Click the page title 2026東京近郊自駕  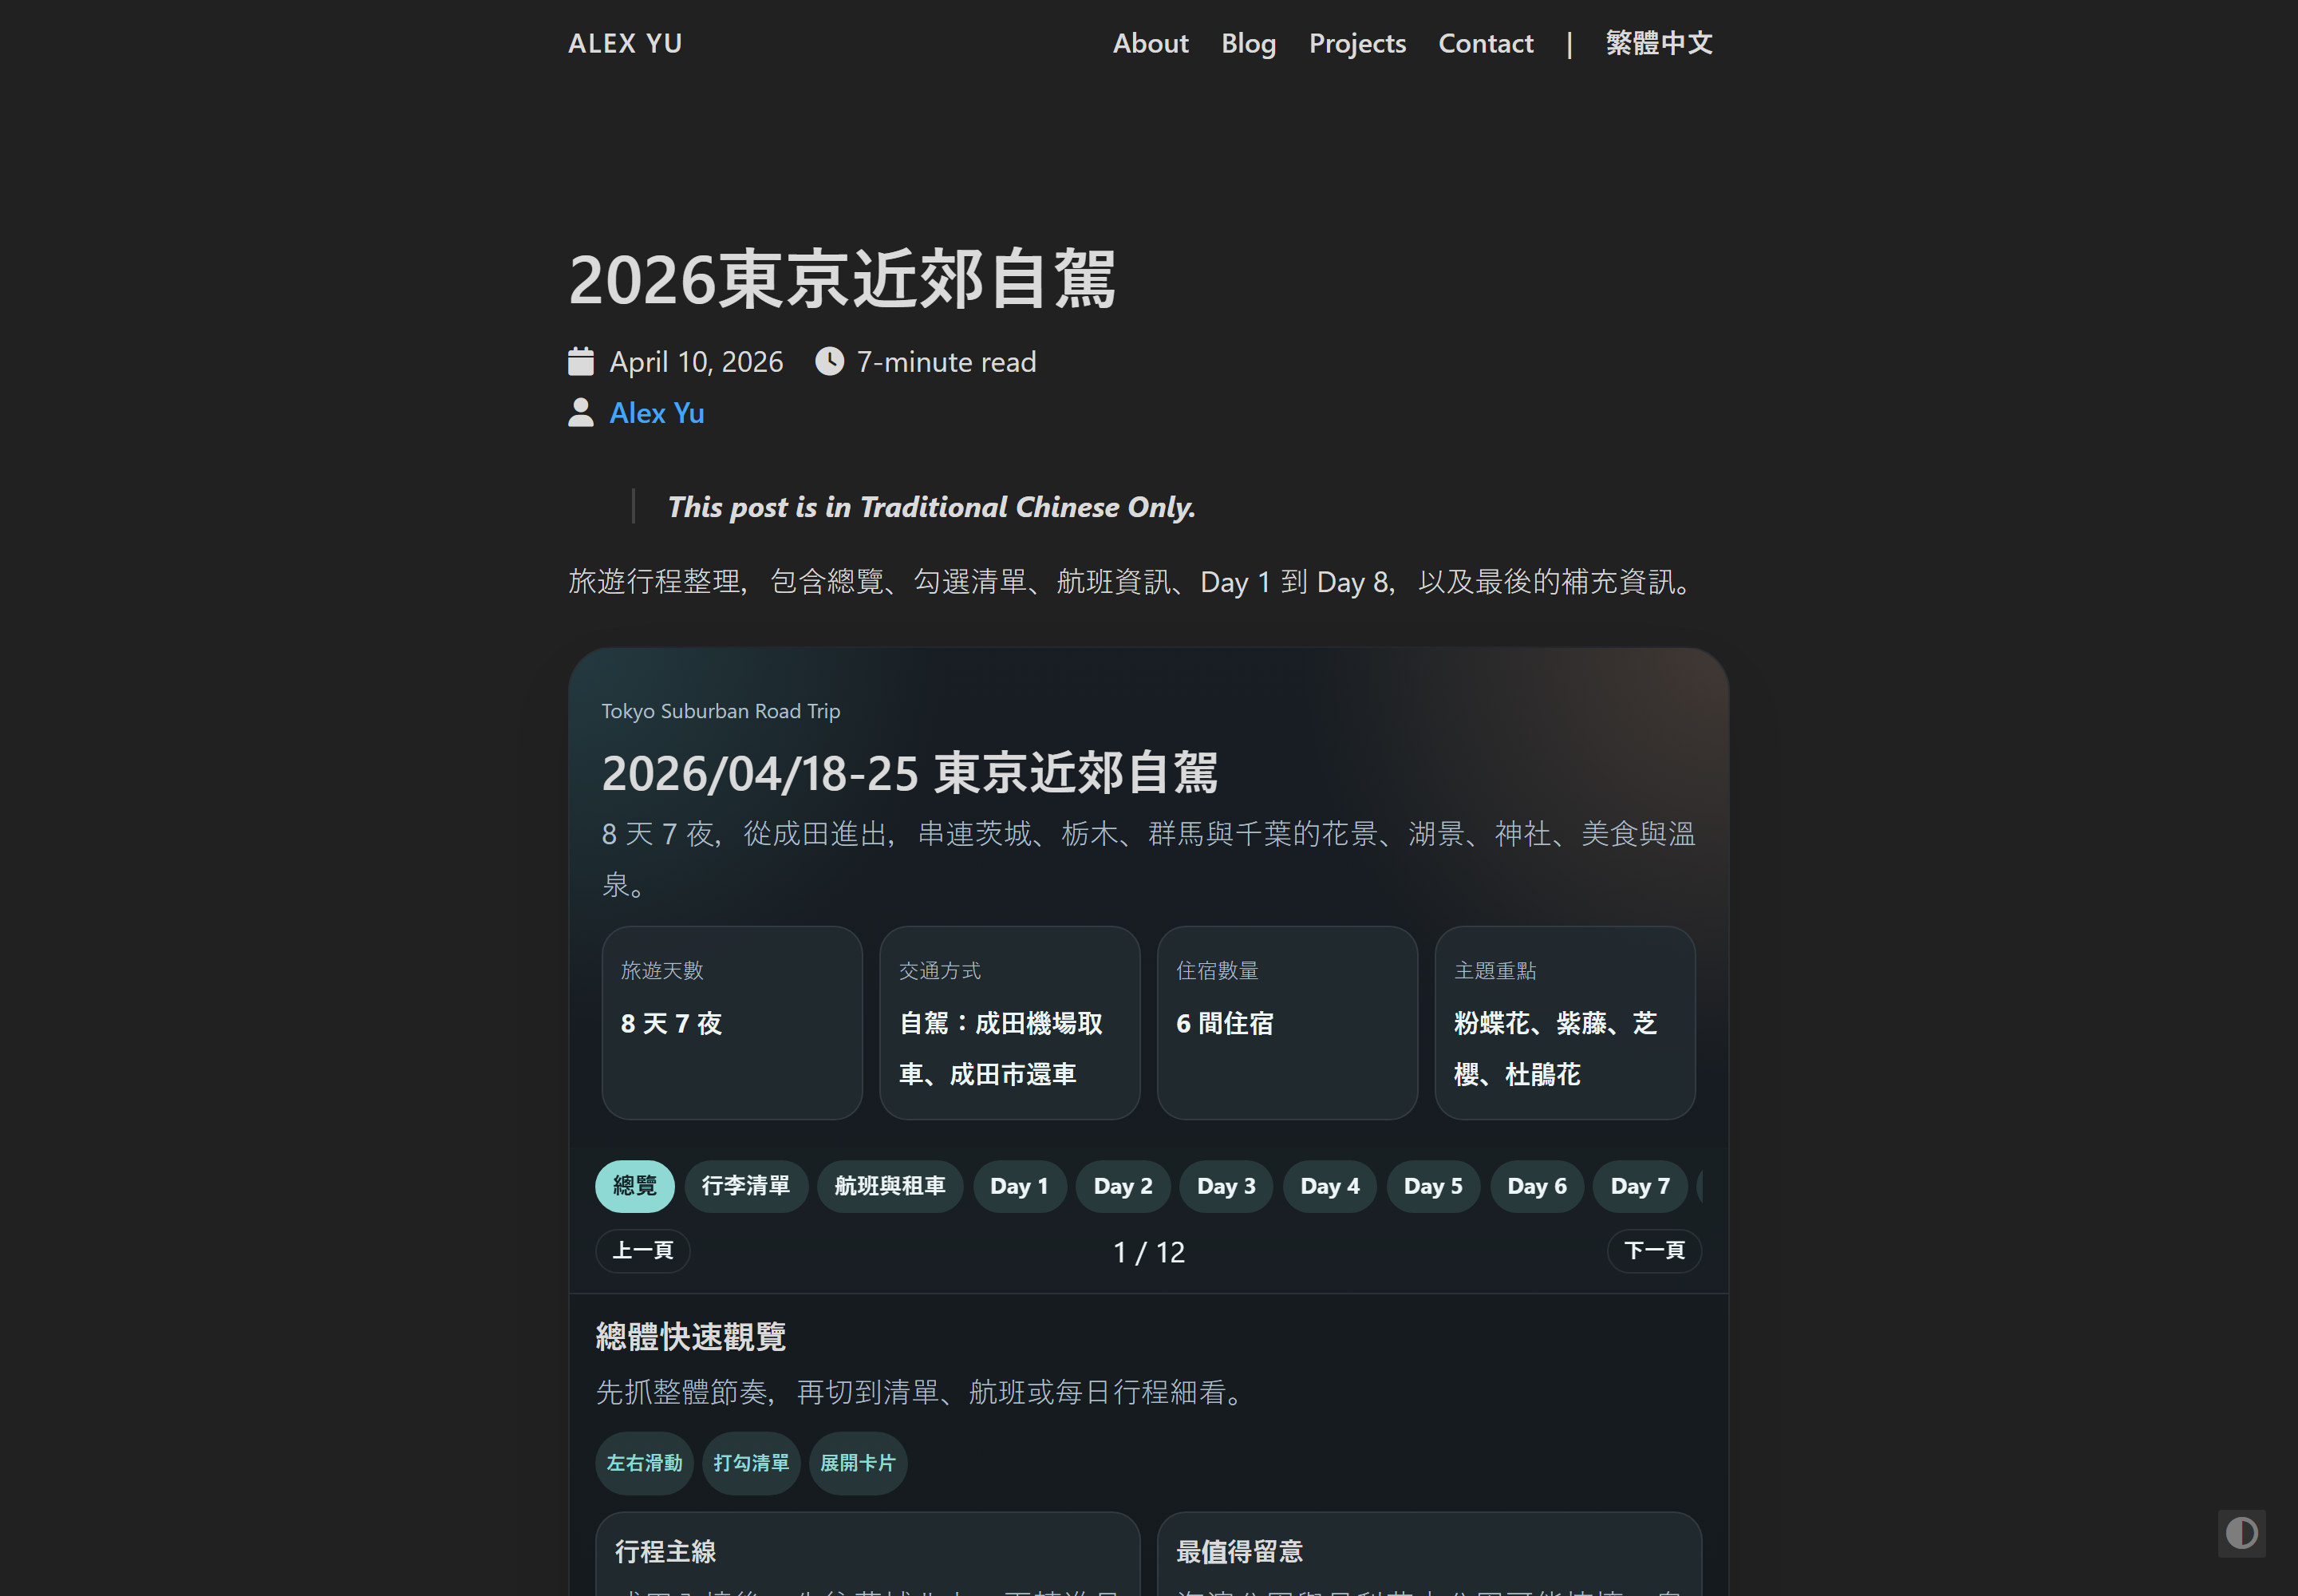(842, 280)
